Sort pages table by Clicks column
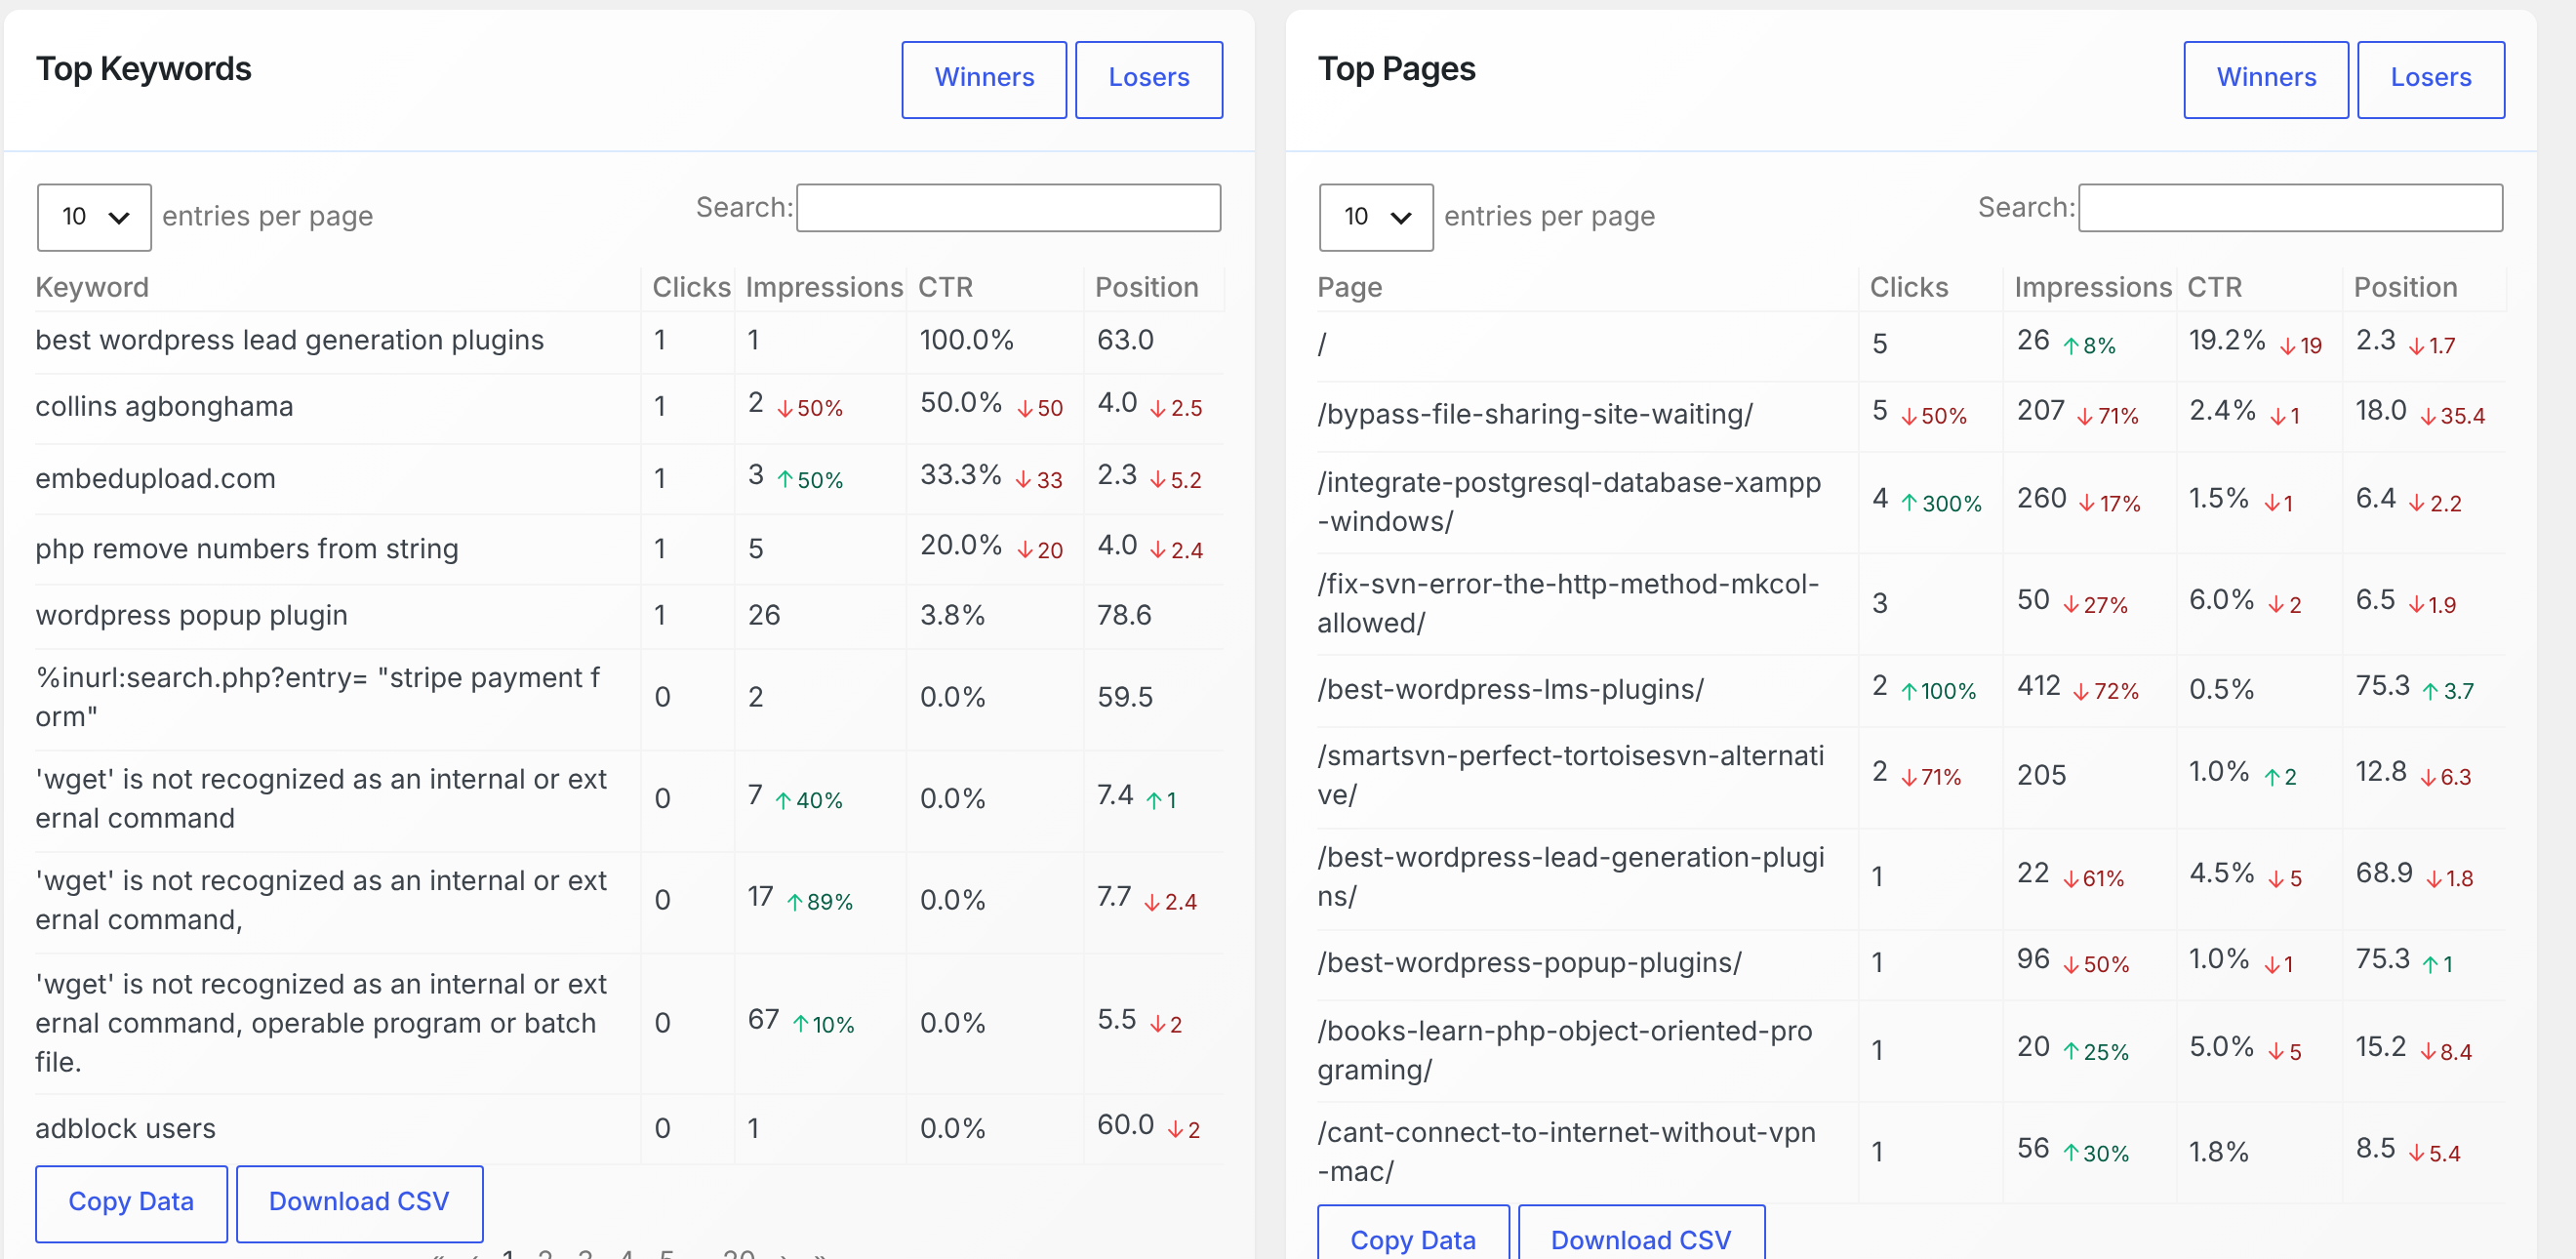2576x1259 pixels. [1908, 288]
